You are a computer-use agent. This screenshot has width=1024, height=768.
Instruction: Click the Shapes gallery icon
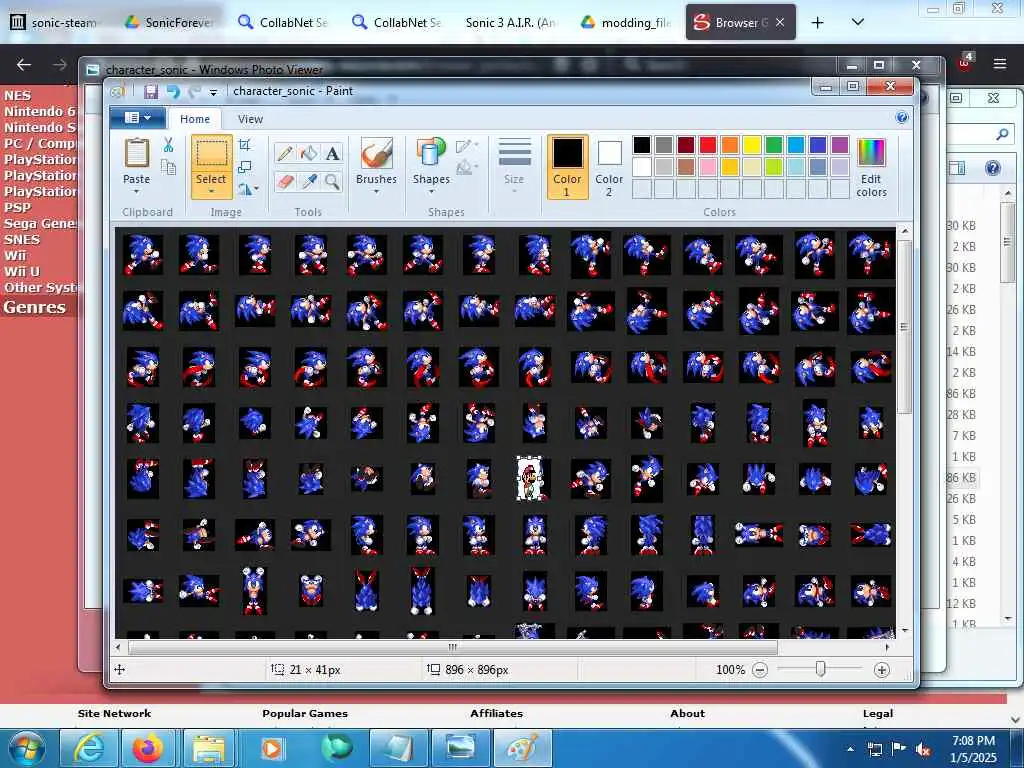click(x=431, y=154)
